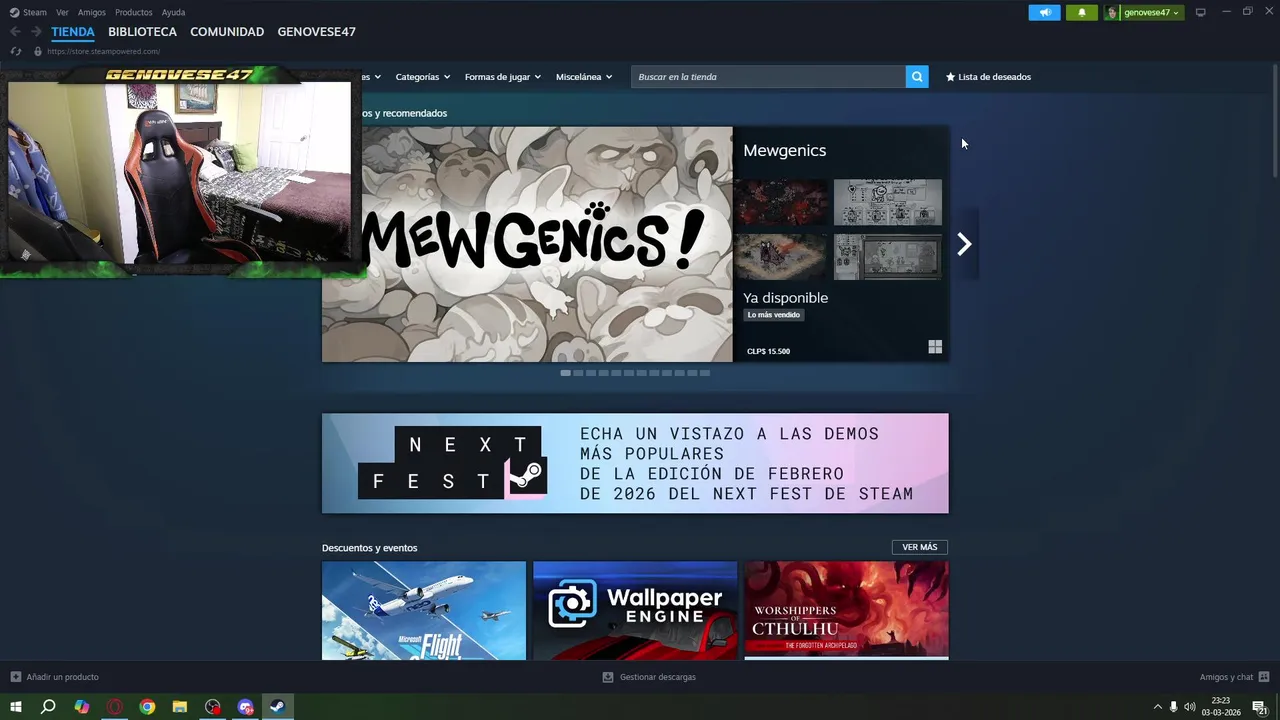
Task: Jump to the last carousel page dot
Action: coord(705,373)
